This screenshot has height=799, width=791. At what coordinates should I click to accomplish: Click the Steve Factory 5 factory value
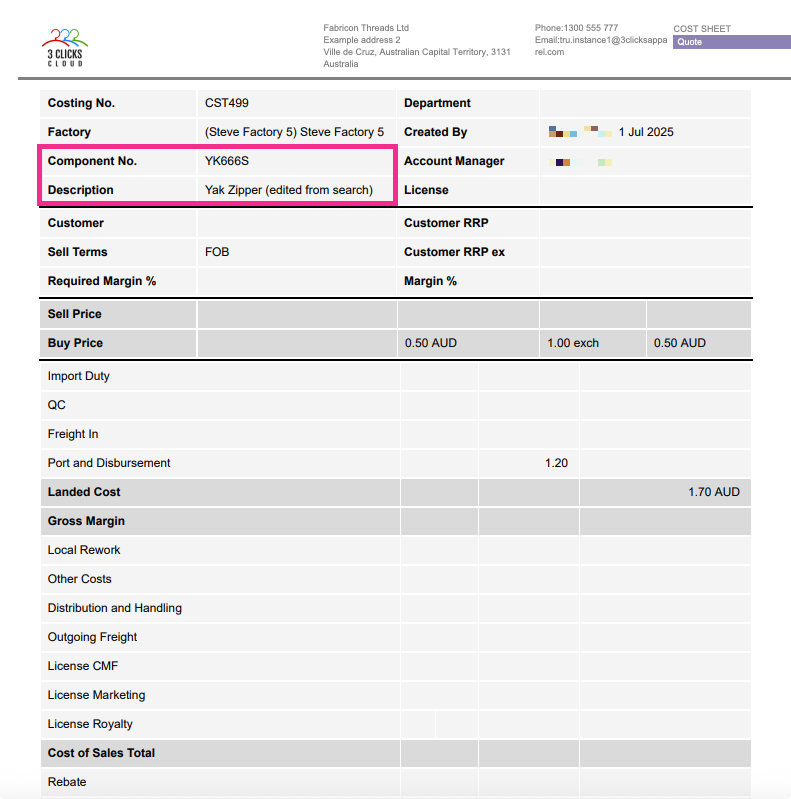pos(294,132)
